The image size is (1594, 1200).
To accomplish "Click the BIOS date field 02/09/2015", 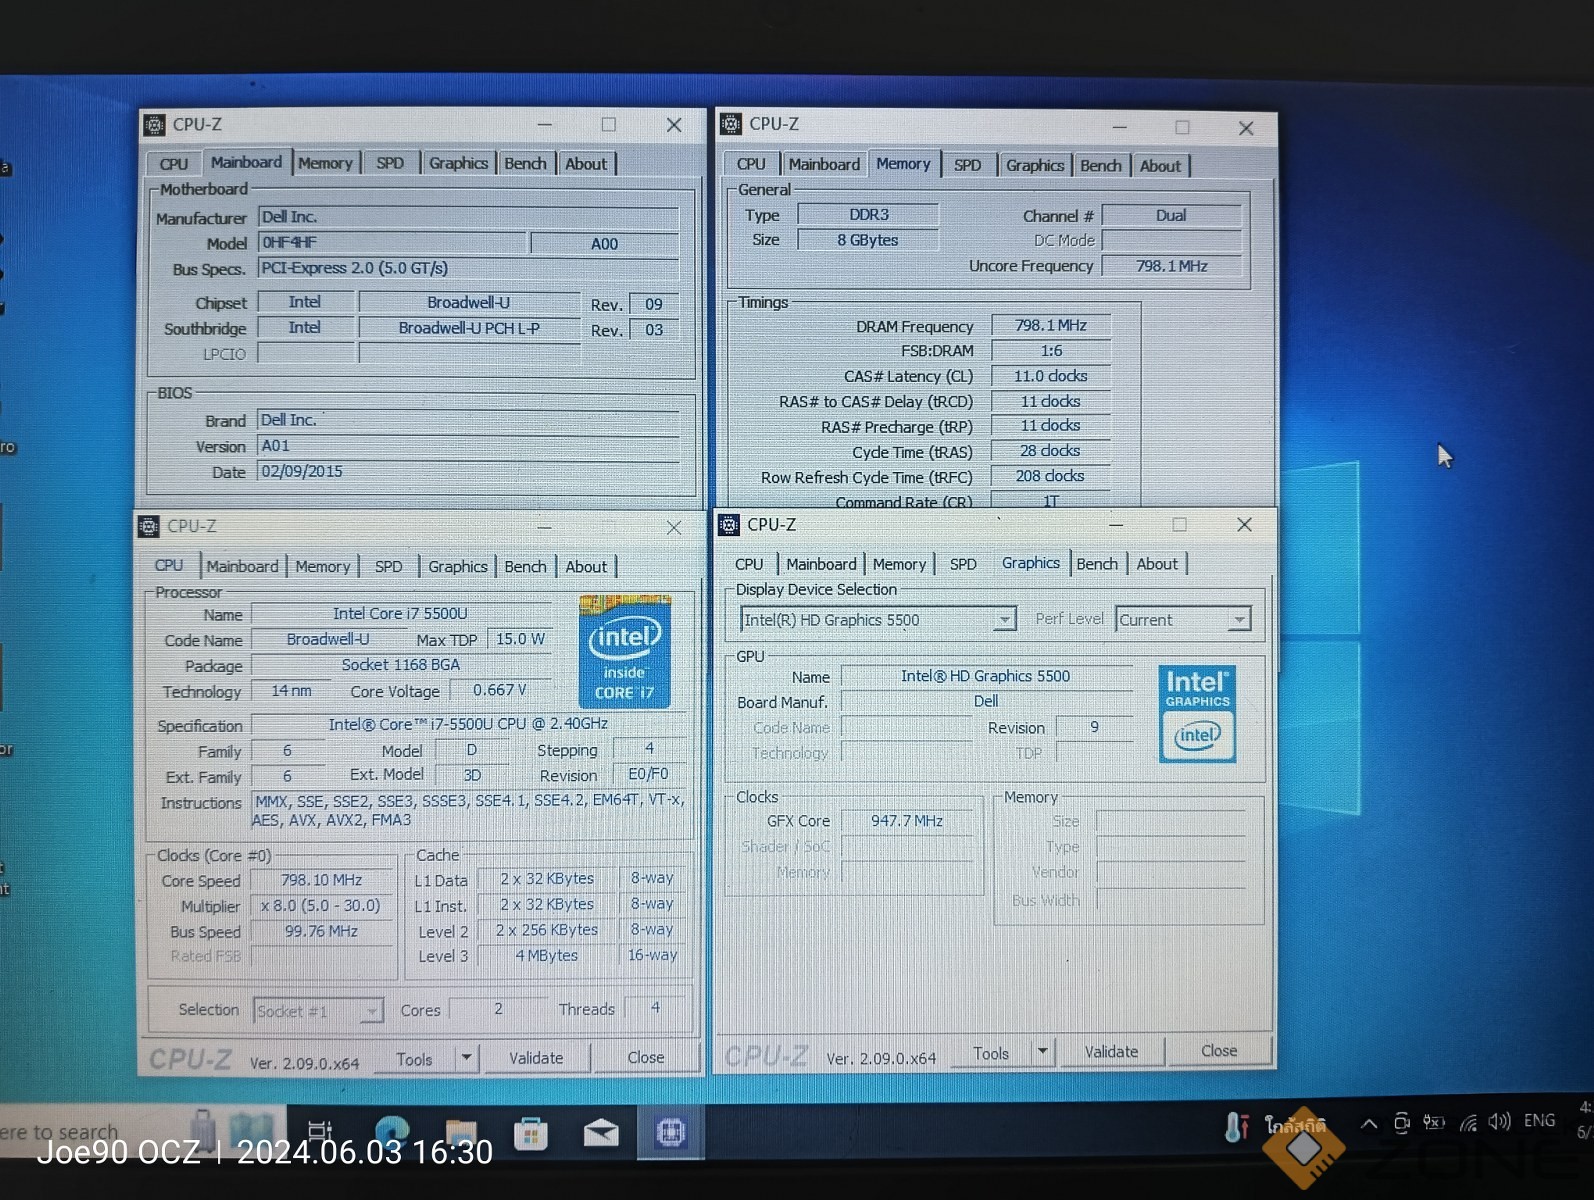I will (469, 472).
